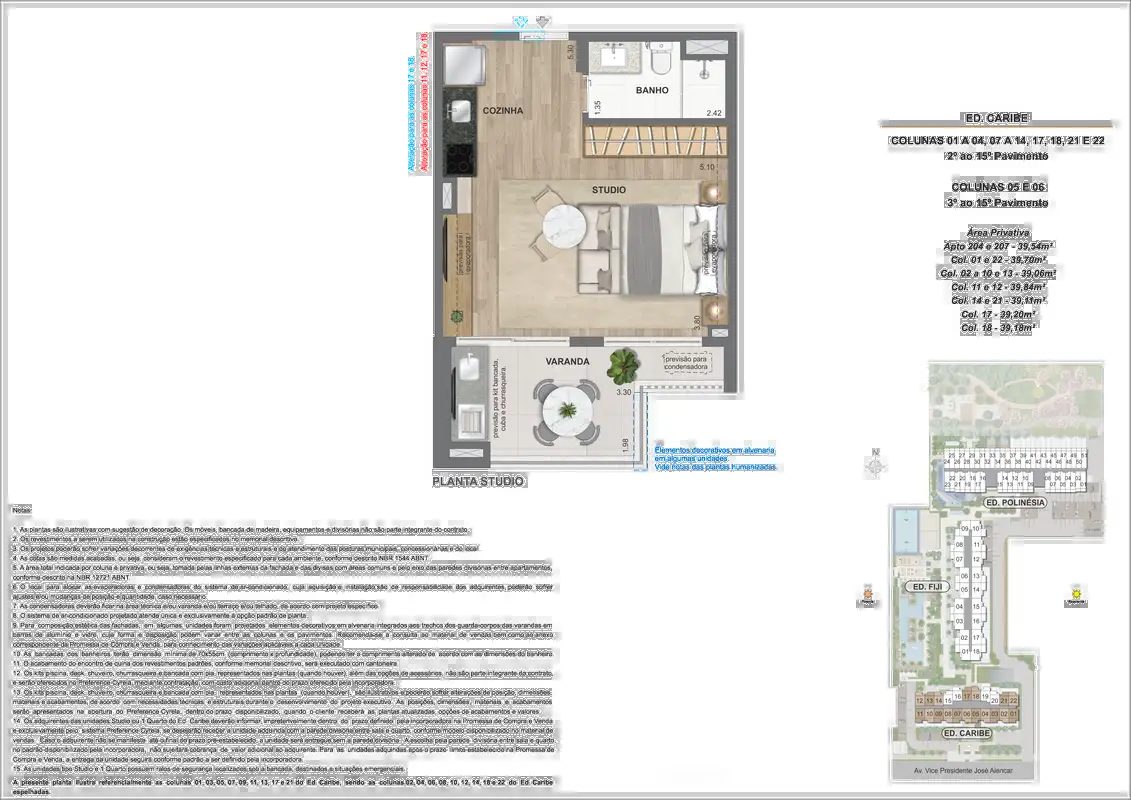Select the black cooktop on the kitchen counter
Image resolution: width=1131 pixels, height=800 pixels.
(457, 159)
